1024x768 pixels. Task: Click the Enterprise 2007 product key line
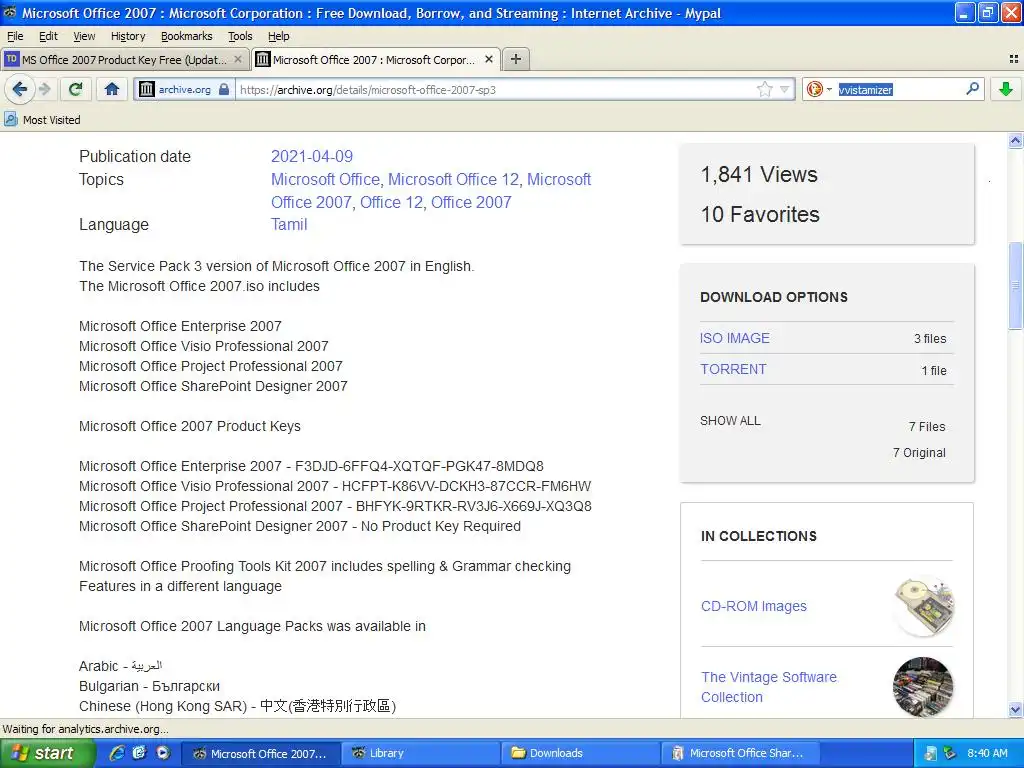pos(312,466)
